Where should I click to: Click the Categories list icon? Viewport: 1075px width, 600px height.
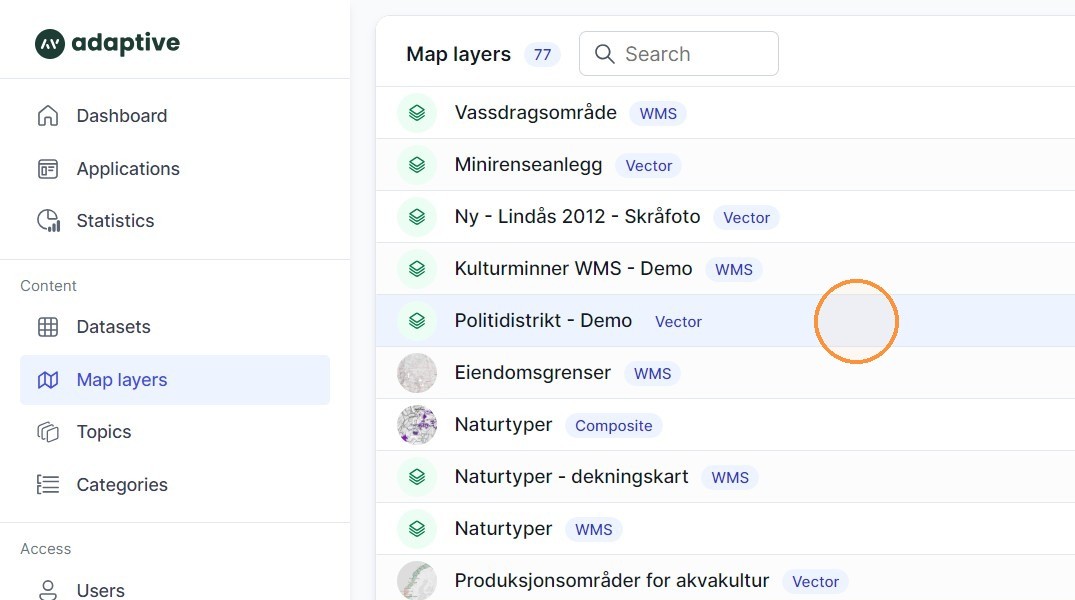(48, 485)
